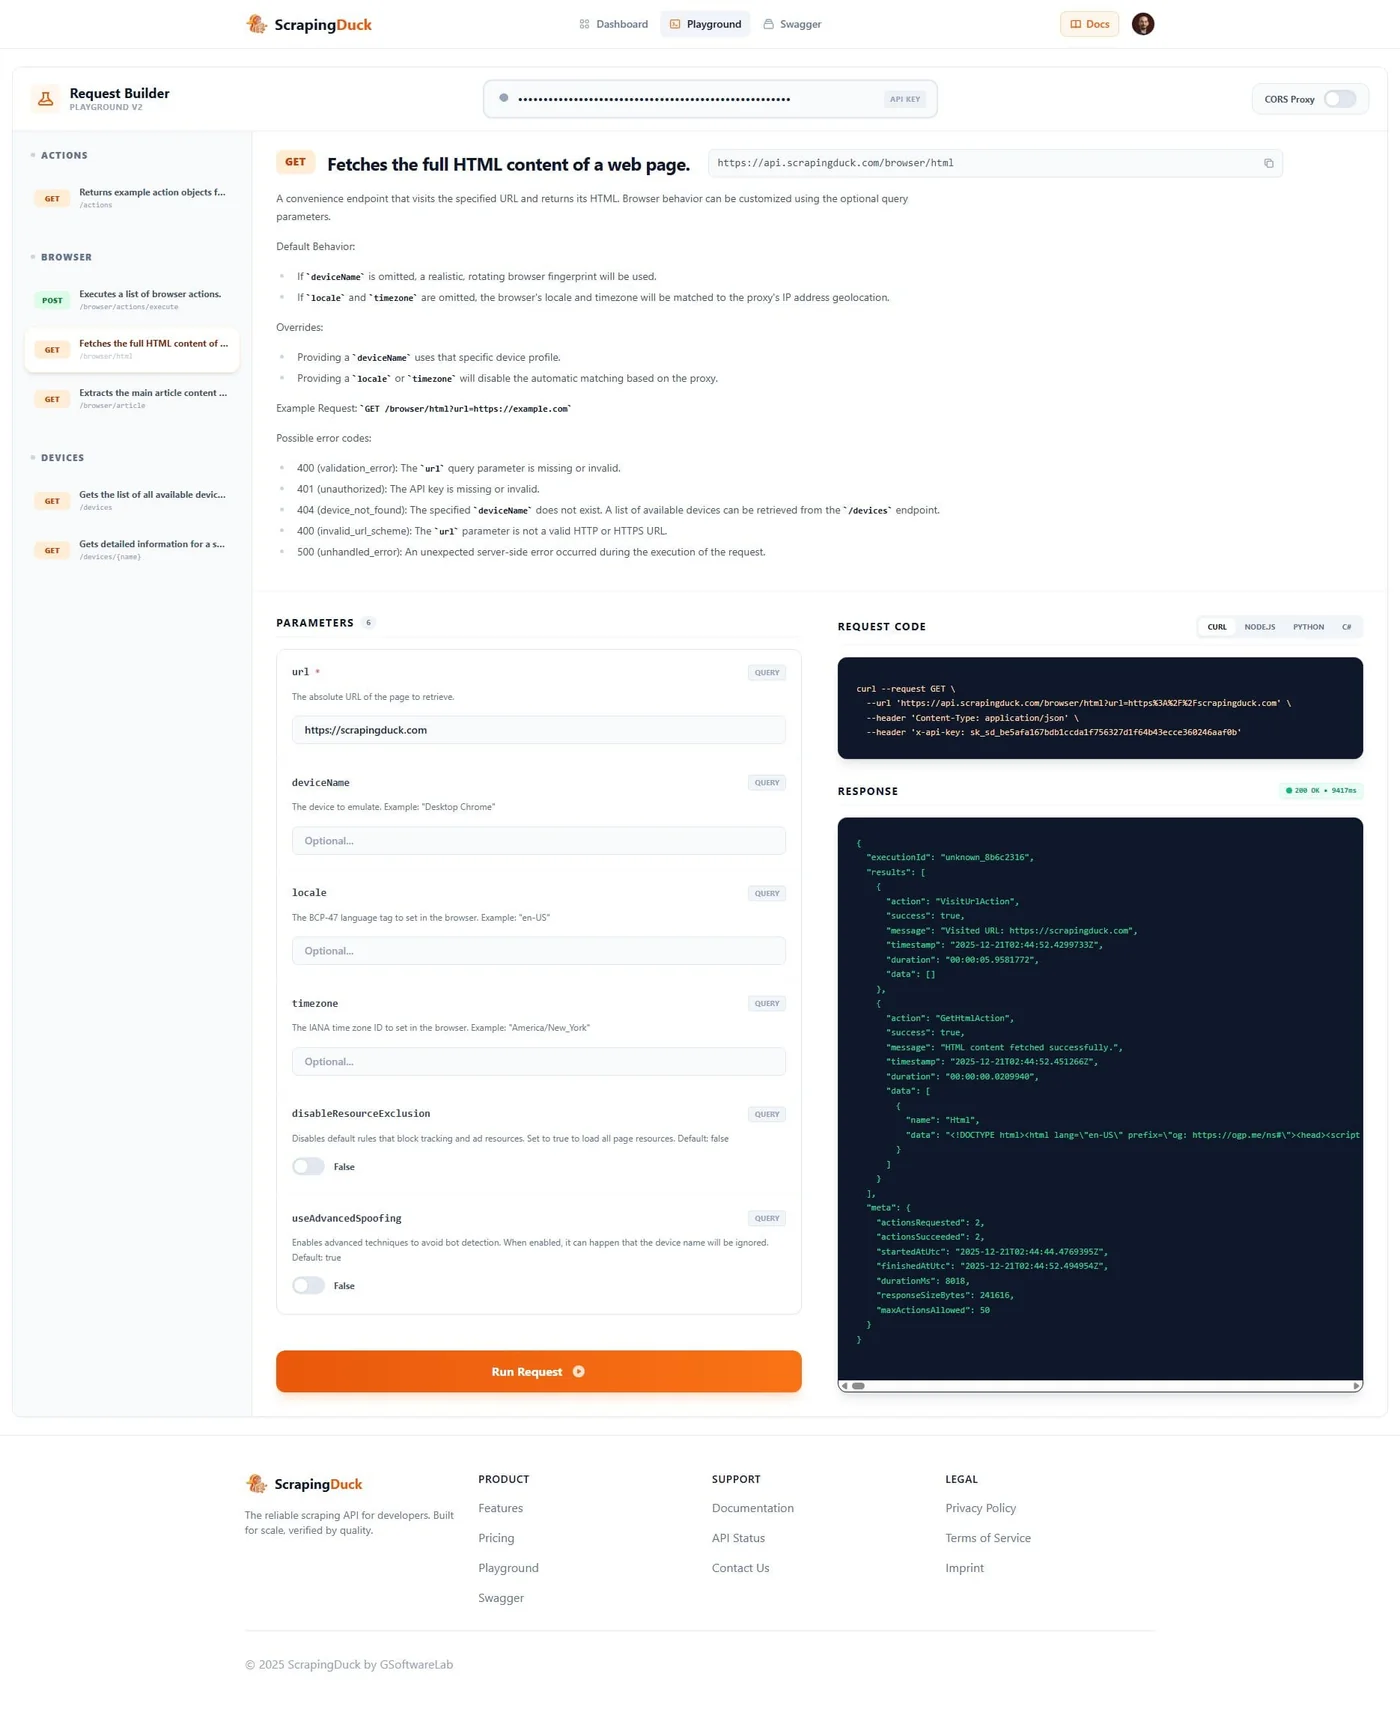
Task: Select the GET /browser/article endpoint
Action: (132, 399)
